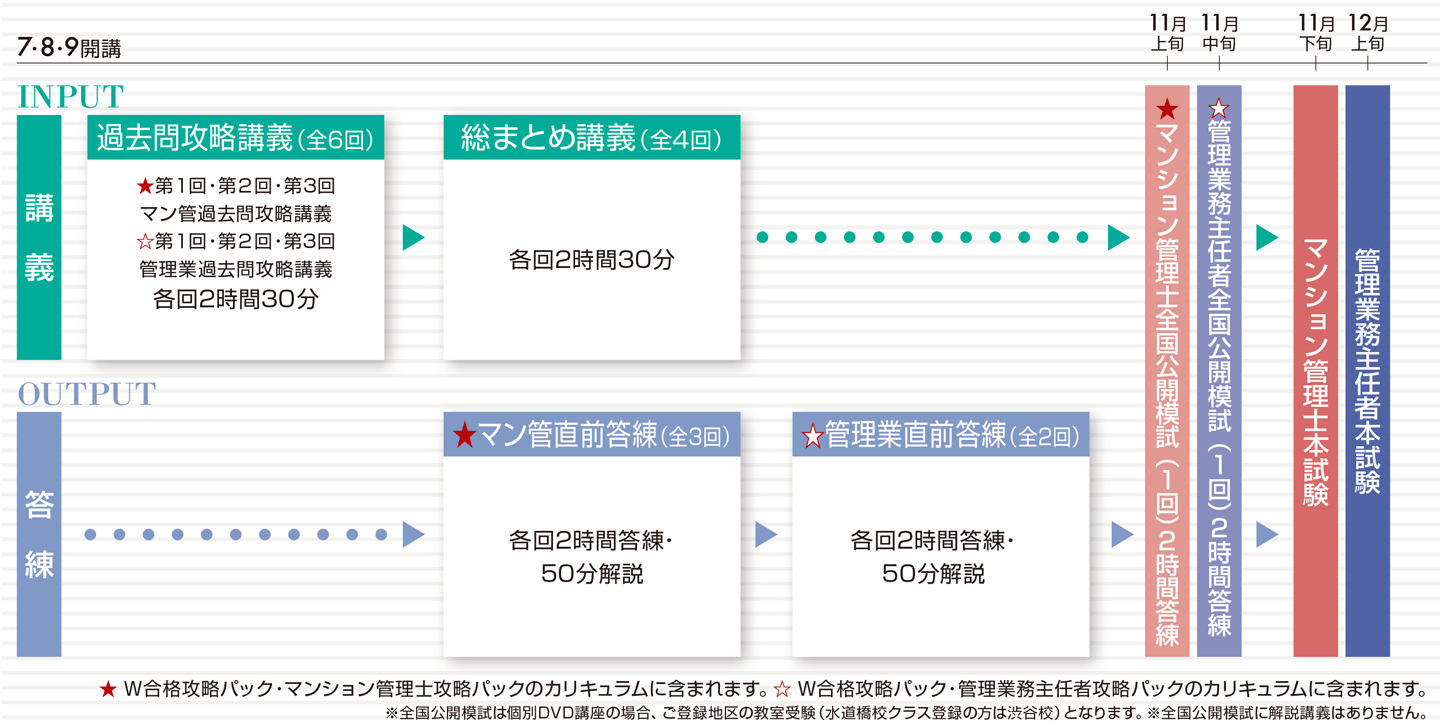Select the 12月上旬 timeline marker
1440x724 pixels.
[1367, 34]
